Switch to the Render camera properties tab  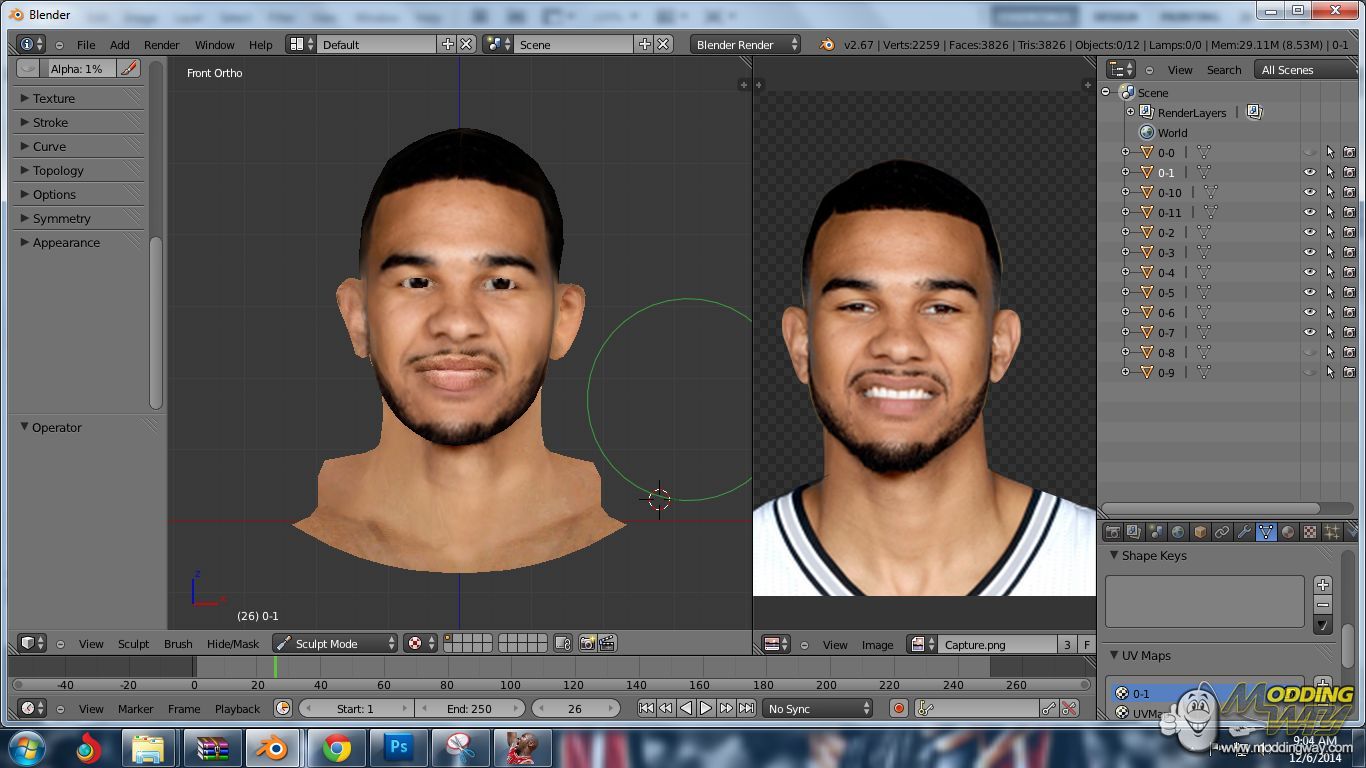(1112, 533)
